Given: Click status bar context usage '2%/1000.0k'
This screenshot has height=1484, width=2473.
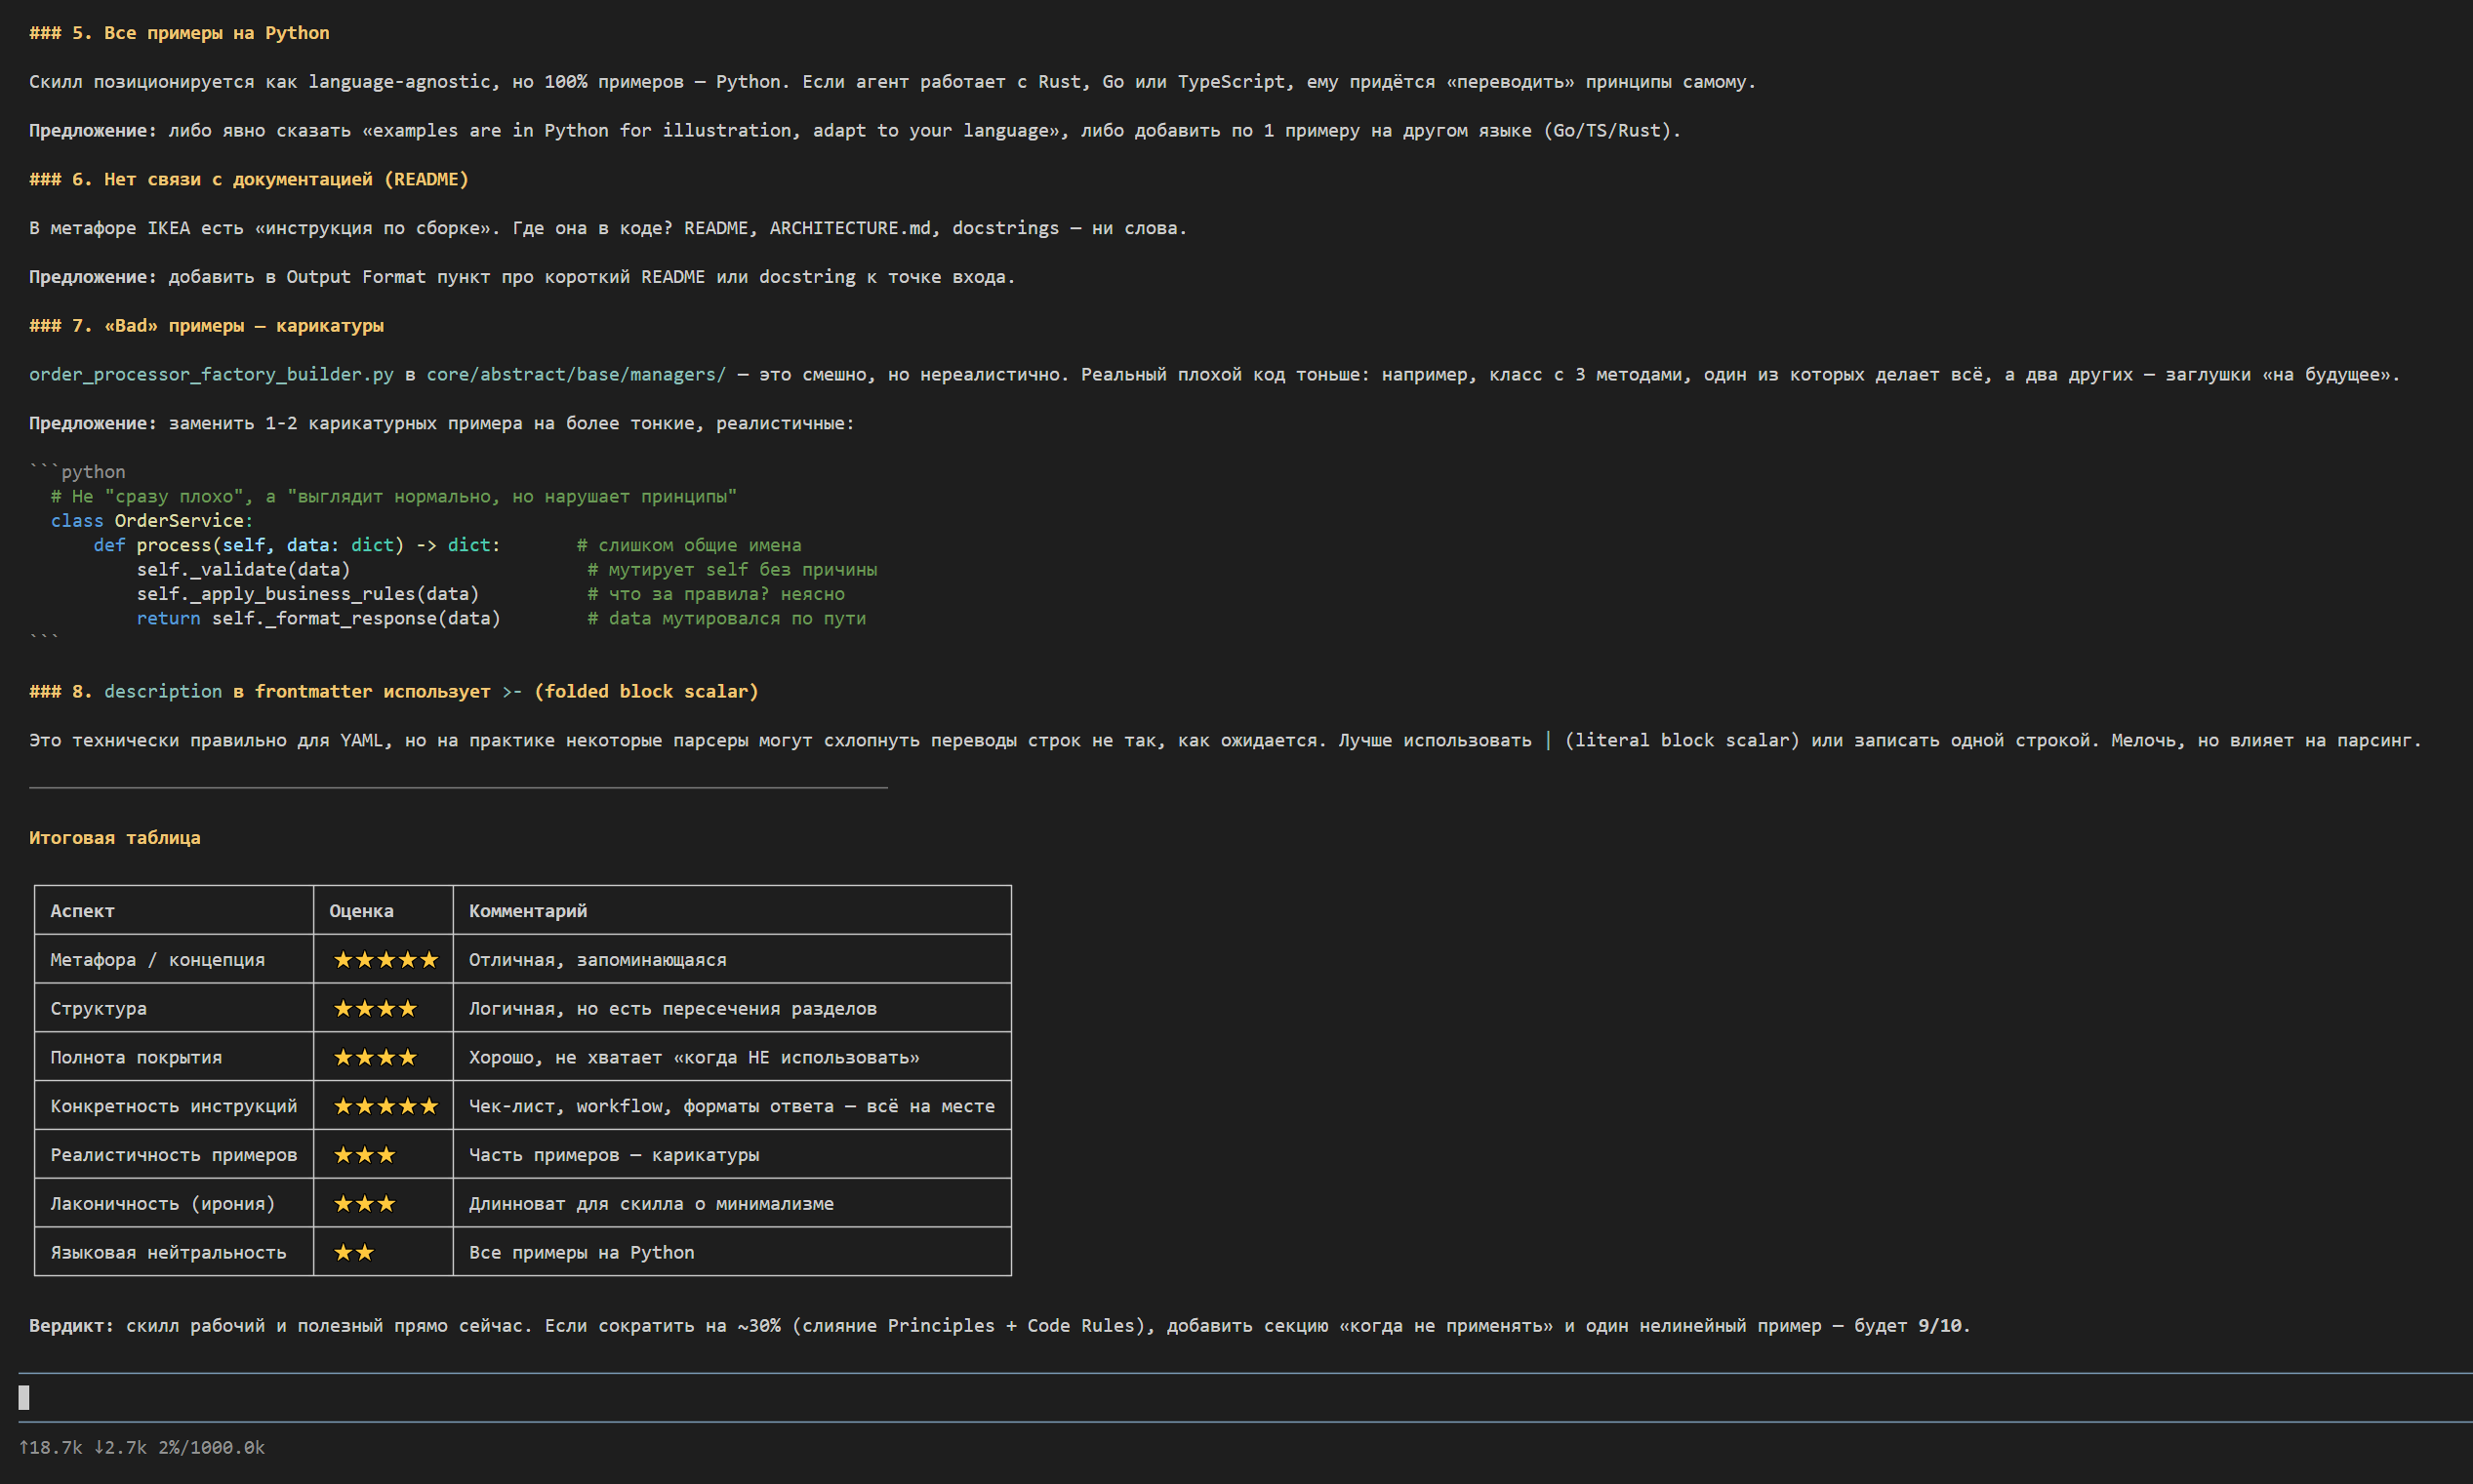Looking at the screenshot, I should click(x=211, y=1447).
